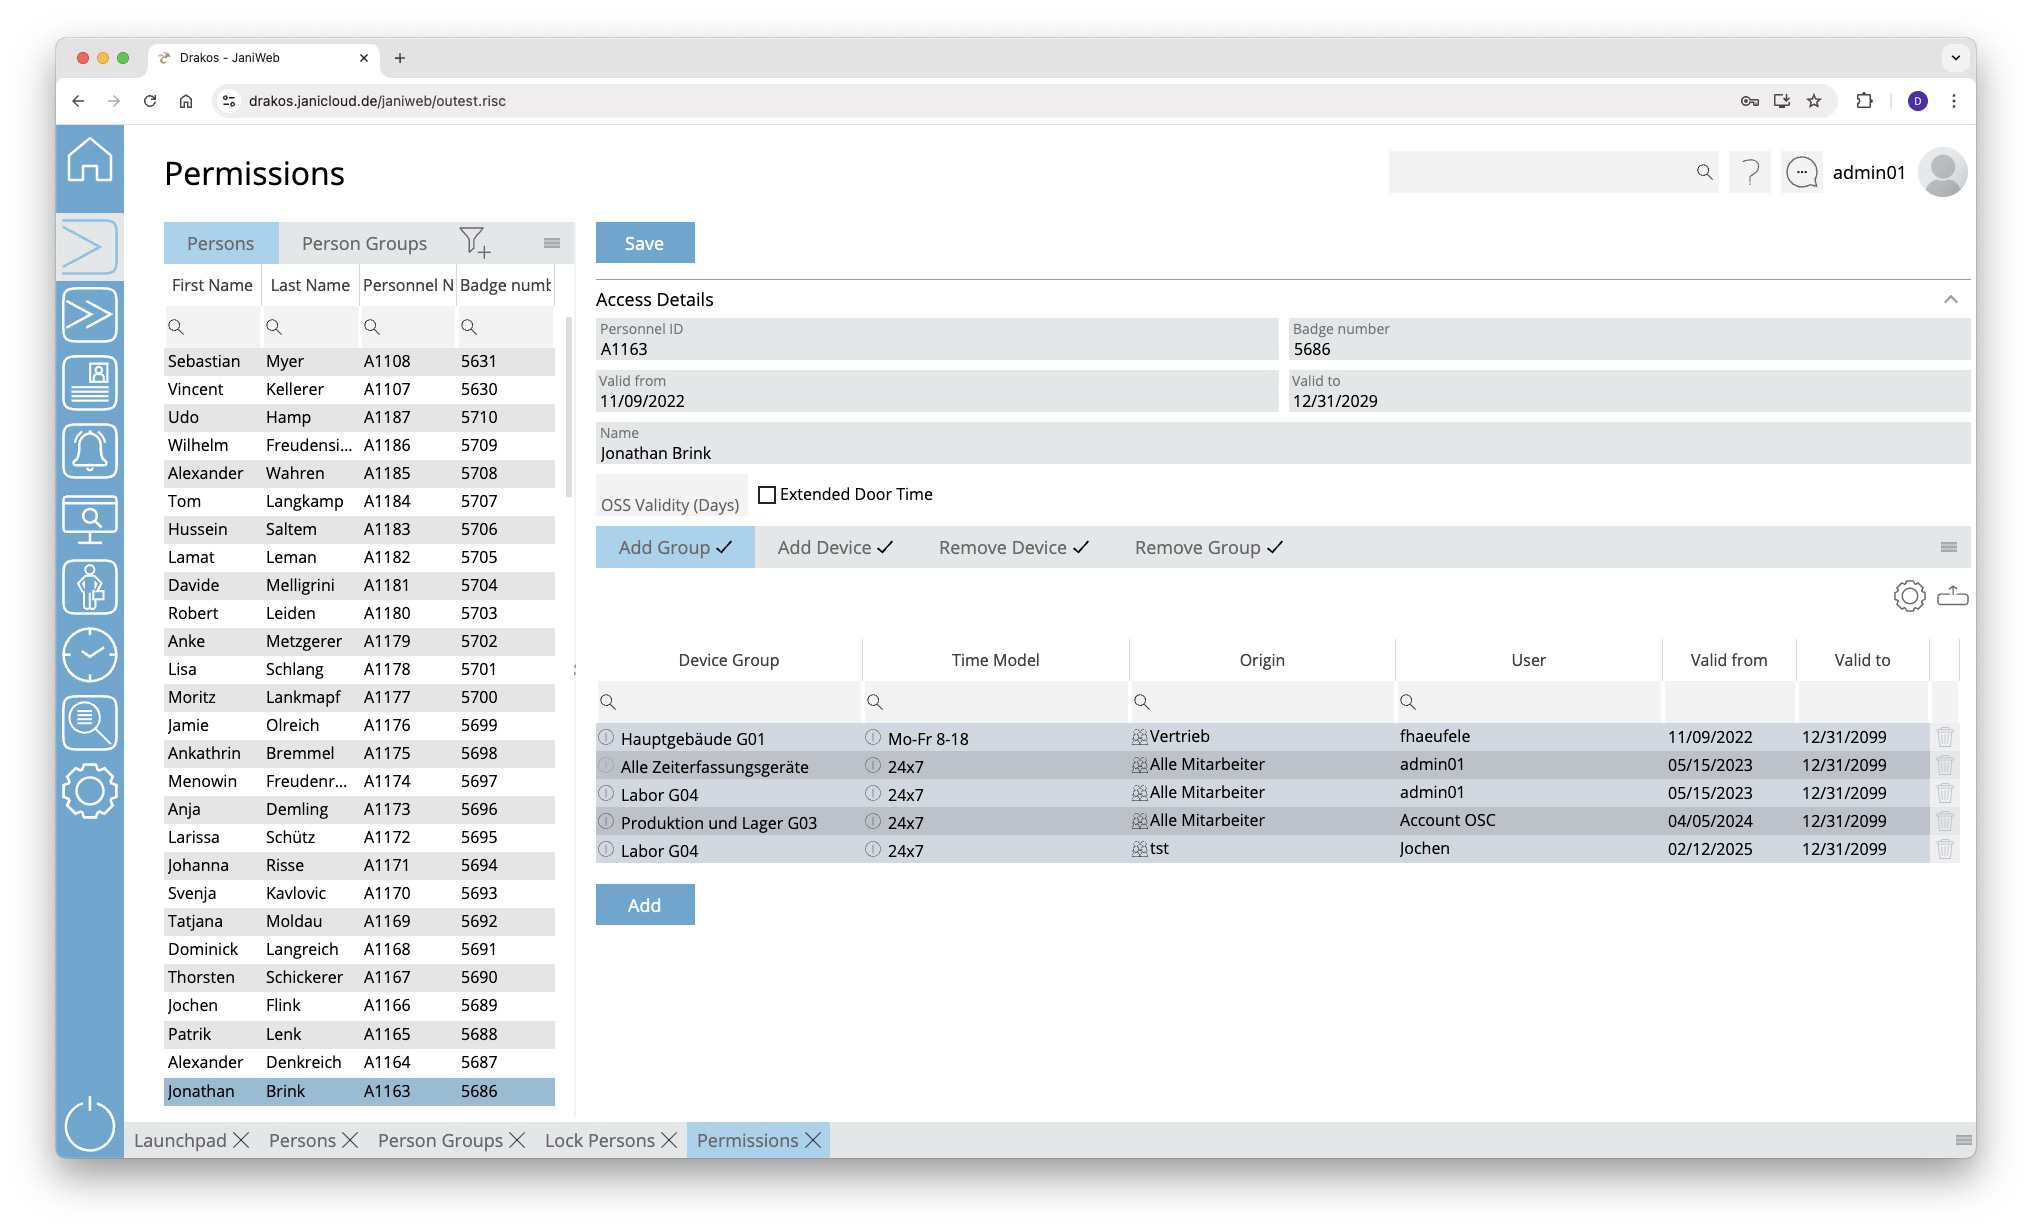This screenshot has width=2032, height=1232.
Task: Click the Add button below table
Action: pyautogui.click(x=644, y=905)
